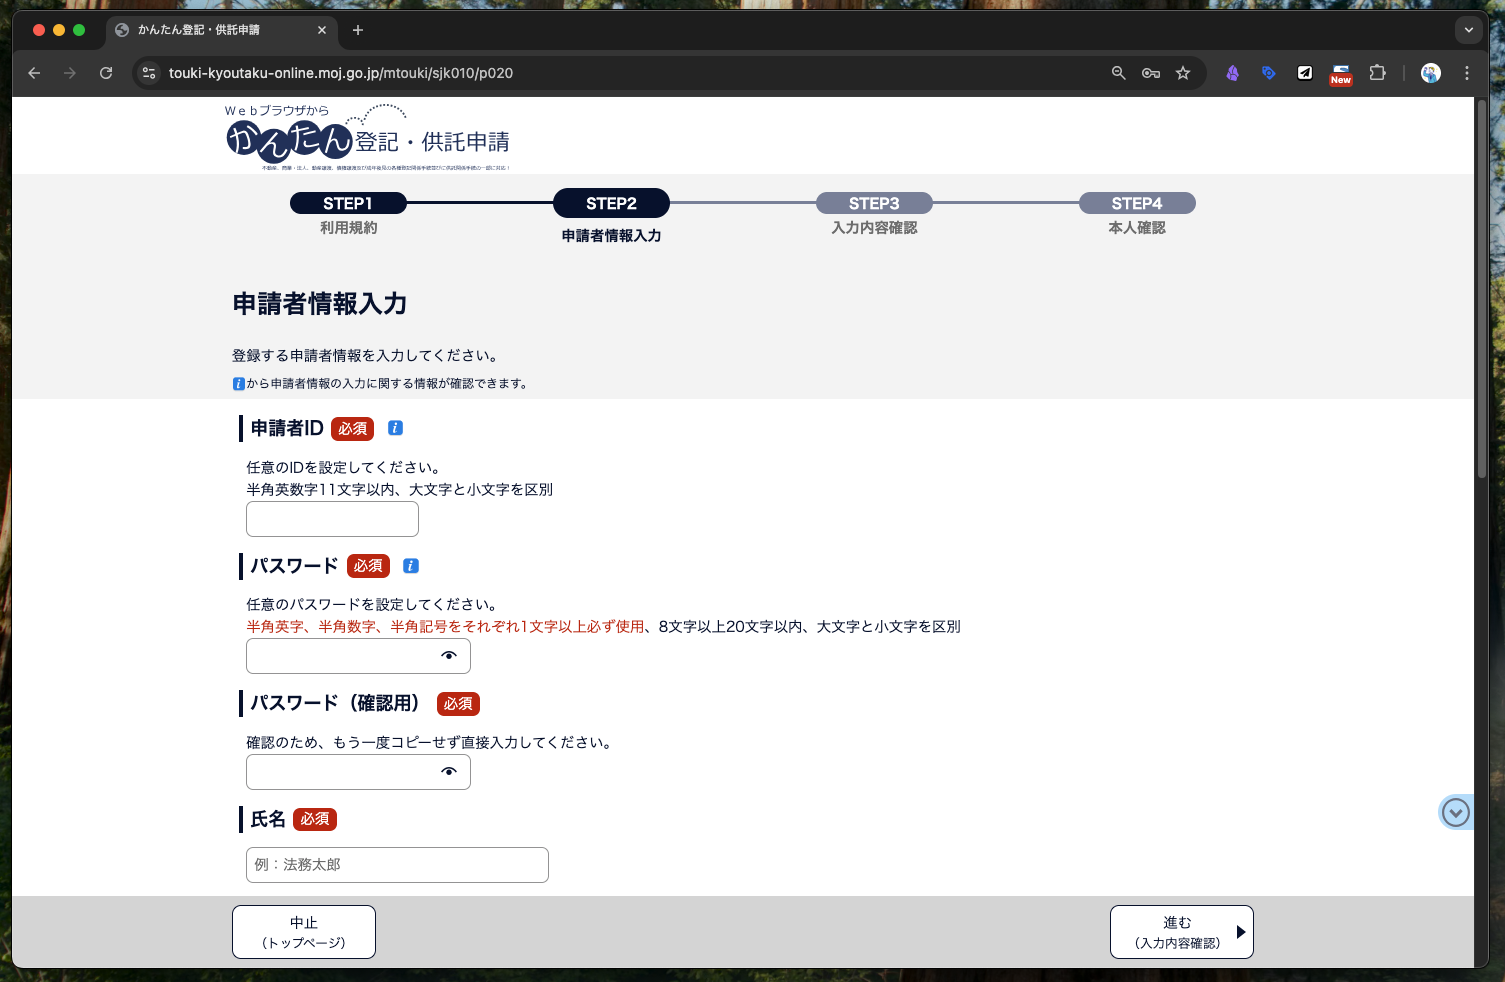1505x982 pixels.
Task: Open Chrome three-dot menu
Action: tap(1467, 73)
